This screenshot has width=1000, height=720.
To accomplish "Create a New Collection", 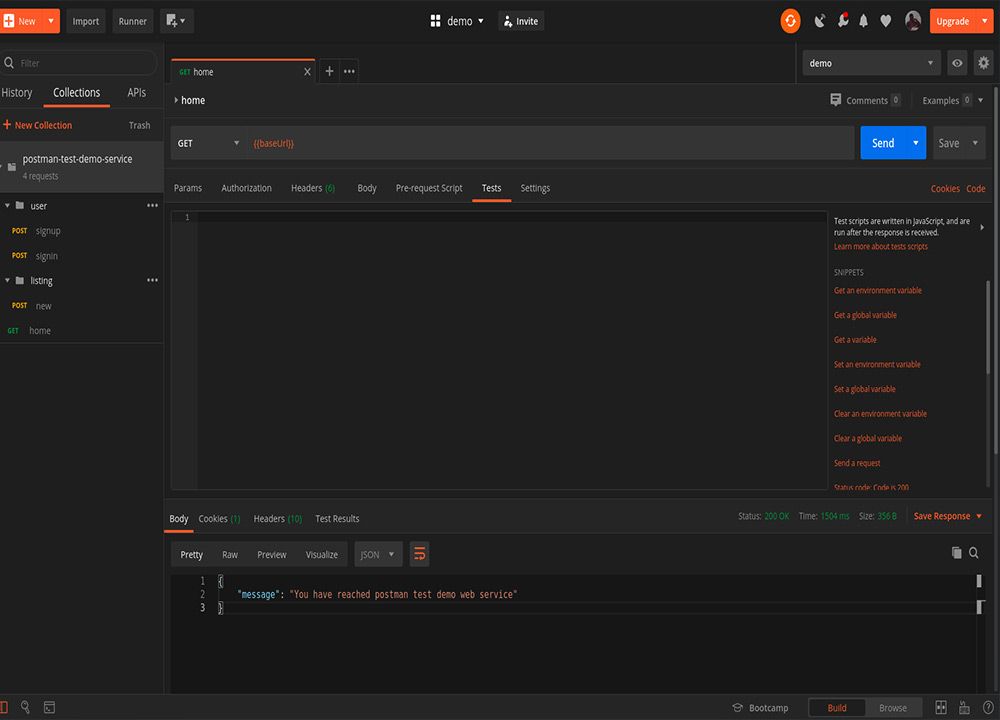I will (38, 125).
